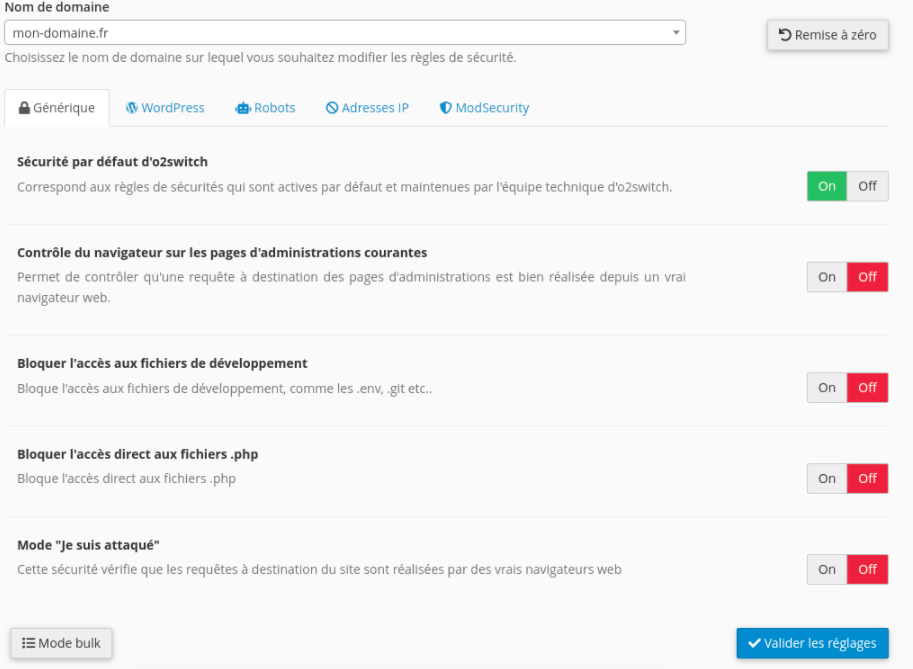
Task: Click the Mode bulk button
Action: point(61,643)
